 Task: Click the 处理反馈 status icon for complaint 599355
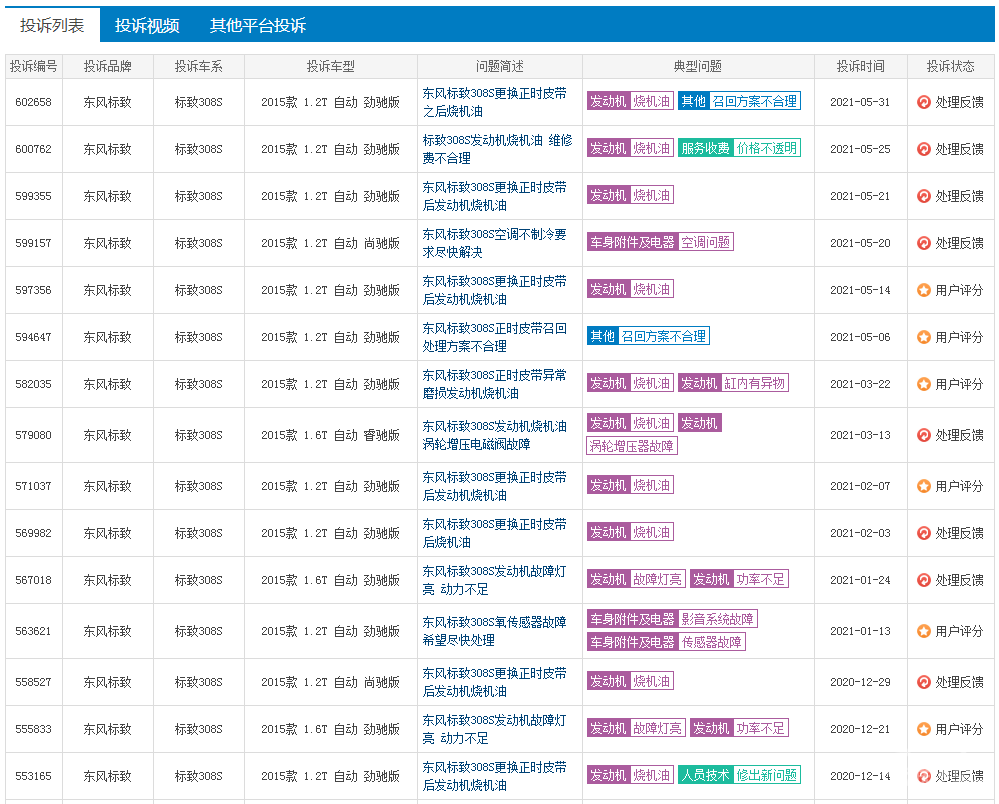pyautogui.click(x=924, y=196)
